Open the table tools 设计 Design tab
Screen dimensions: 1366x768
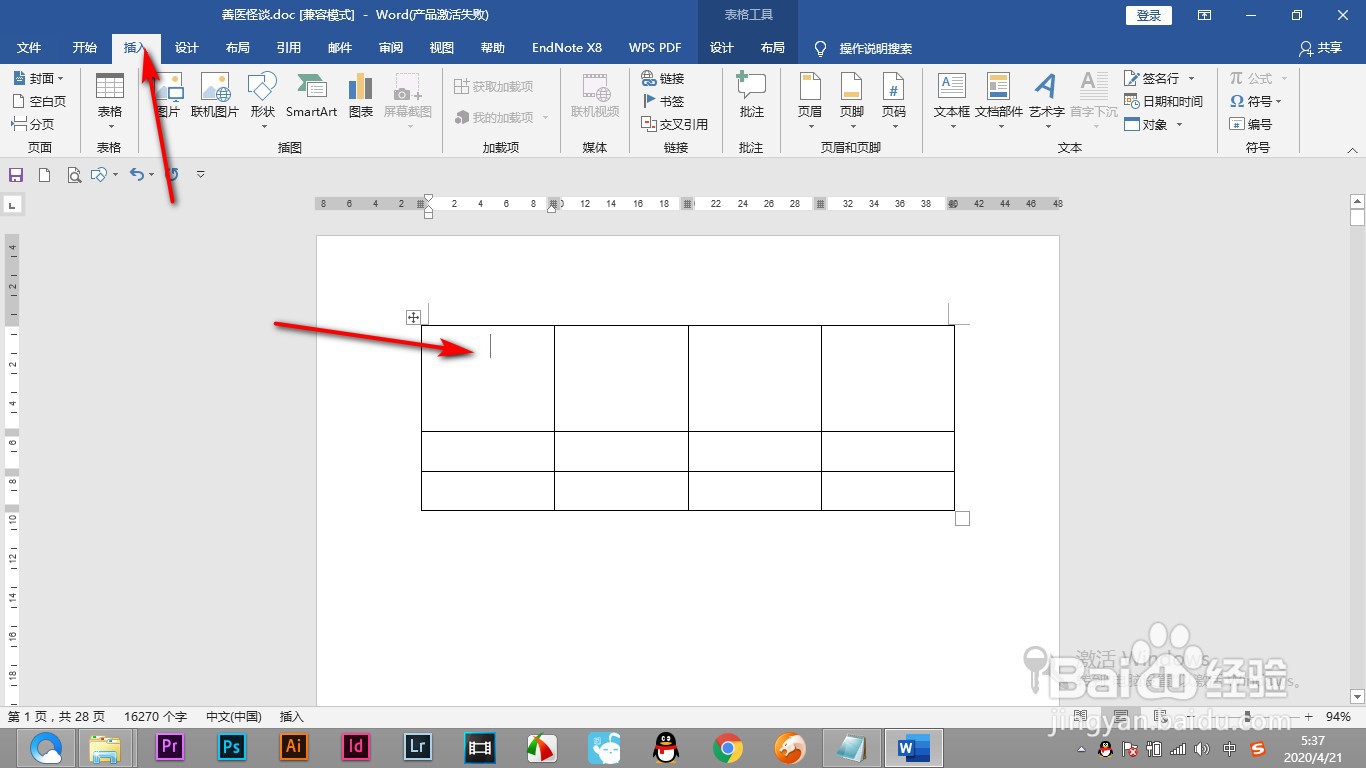(722, 48)
